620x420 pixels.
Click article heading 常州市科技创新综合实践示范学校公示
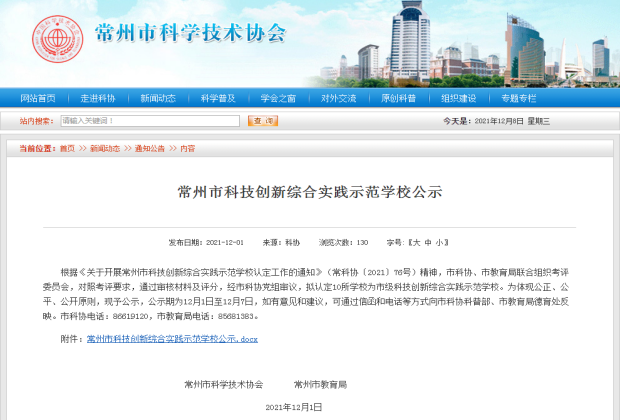pos(310,192)
